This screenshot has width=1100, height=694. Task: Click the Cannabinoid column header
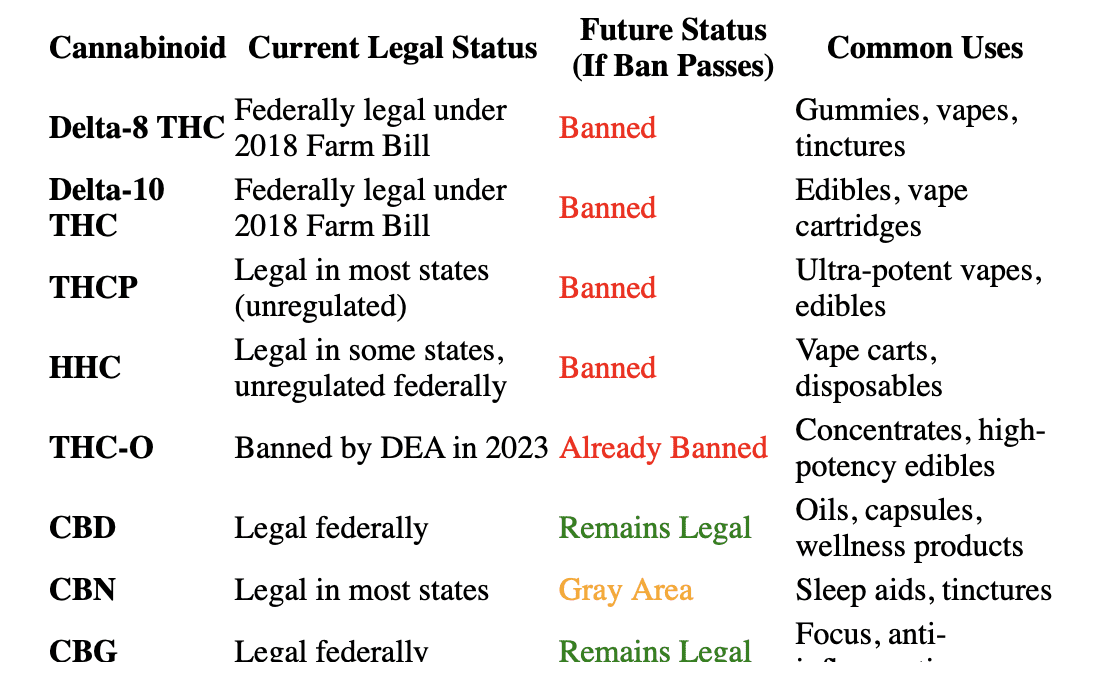click(138, 48)
